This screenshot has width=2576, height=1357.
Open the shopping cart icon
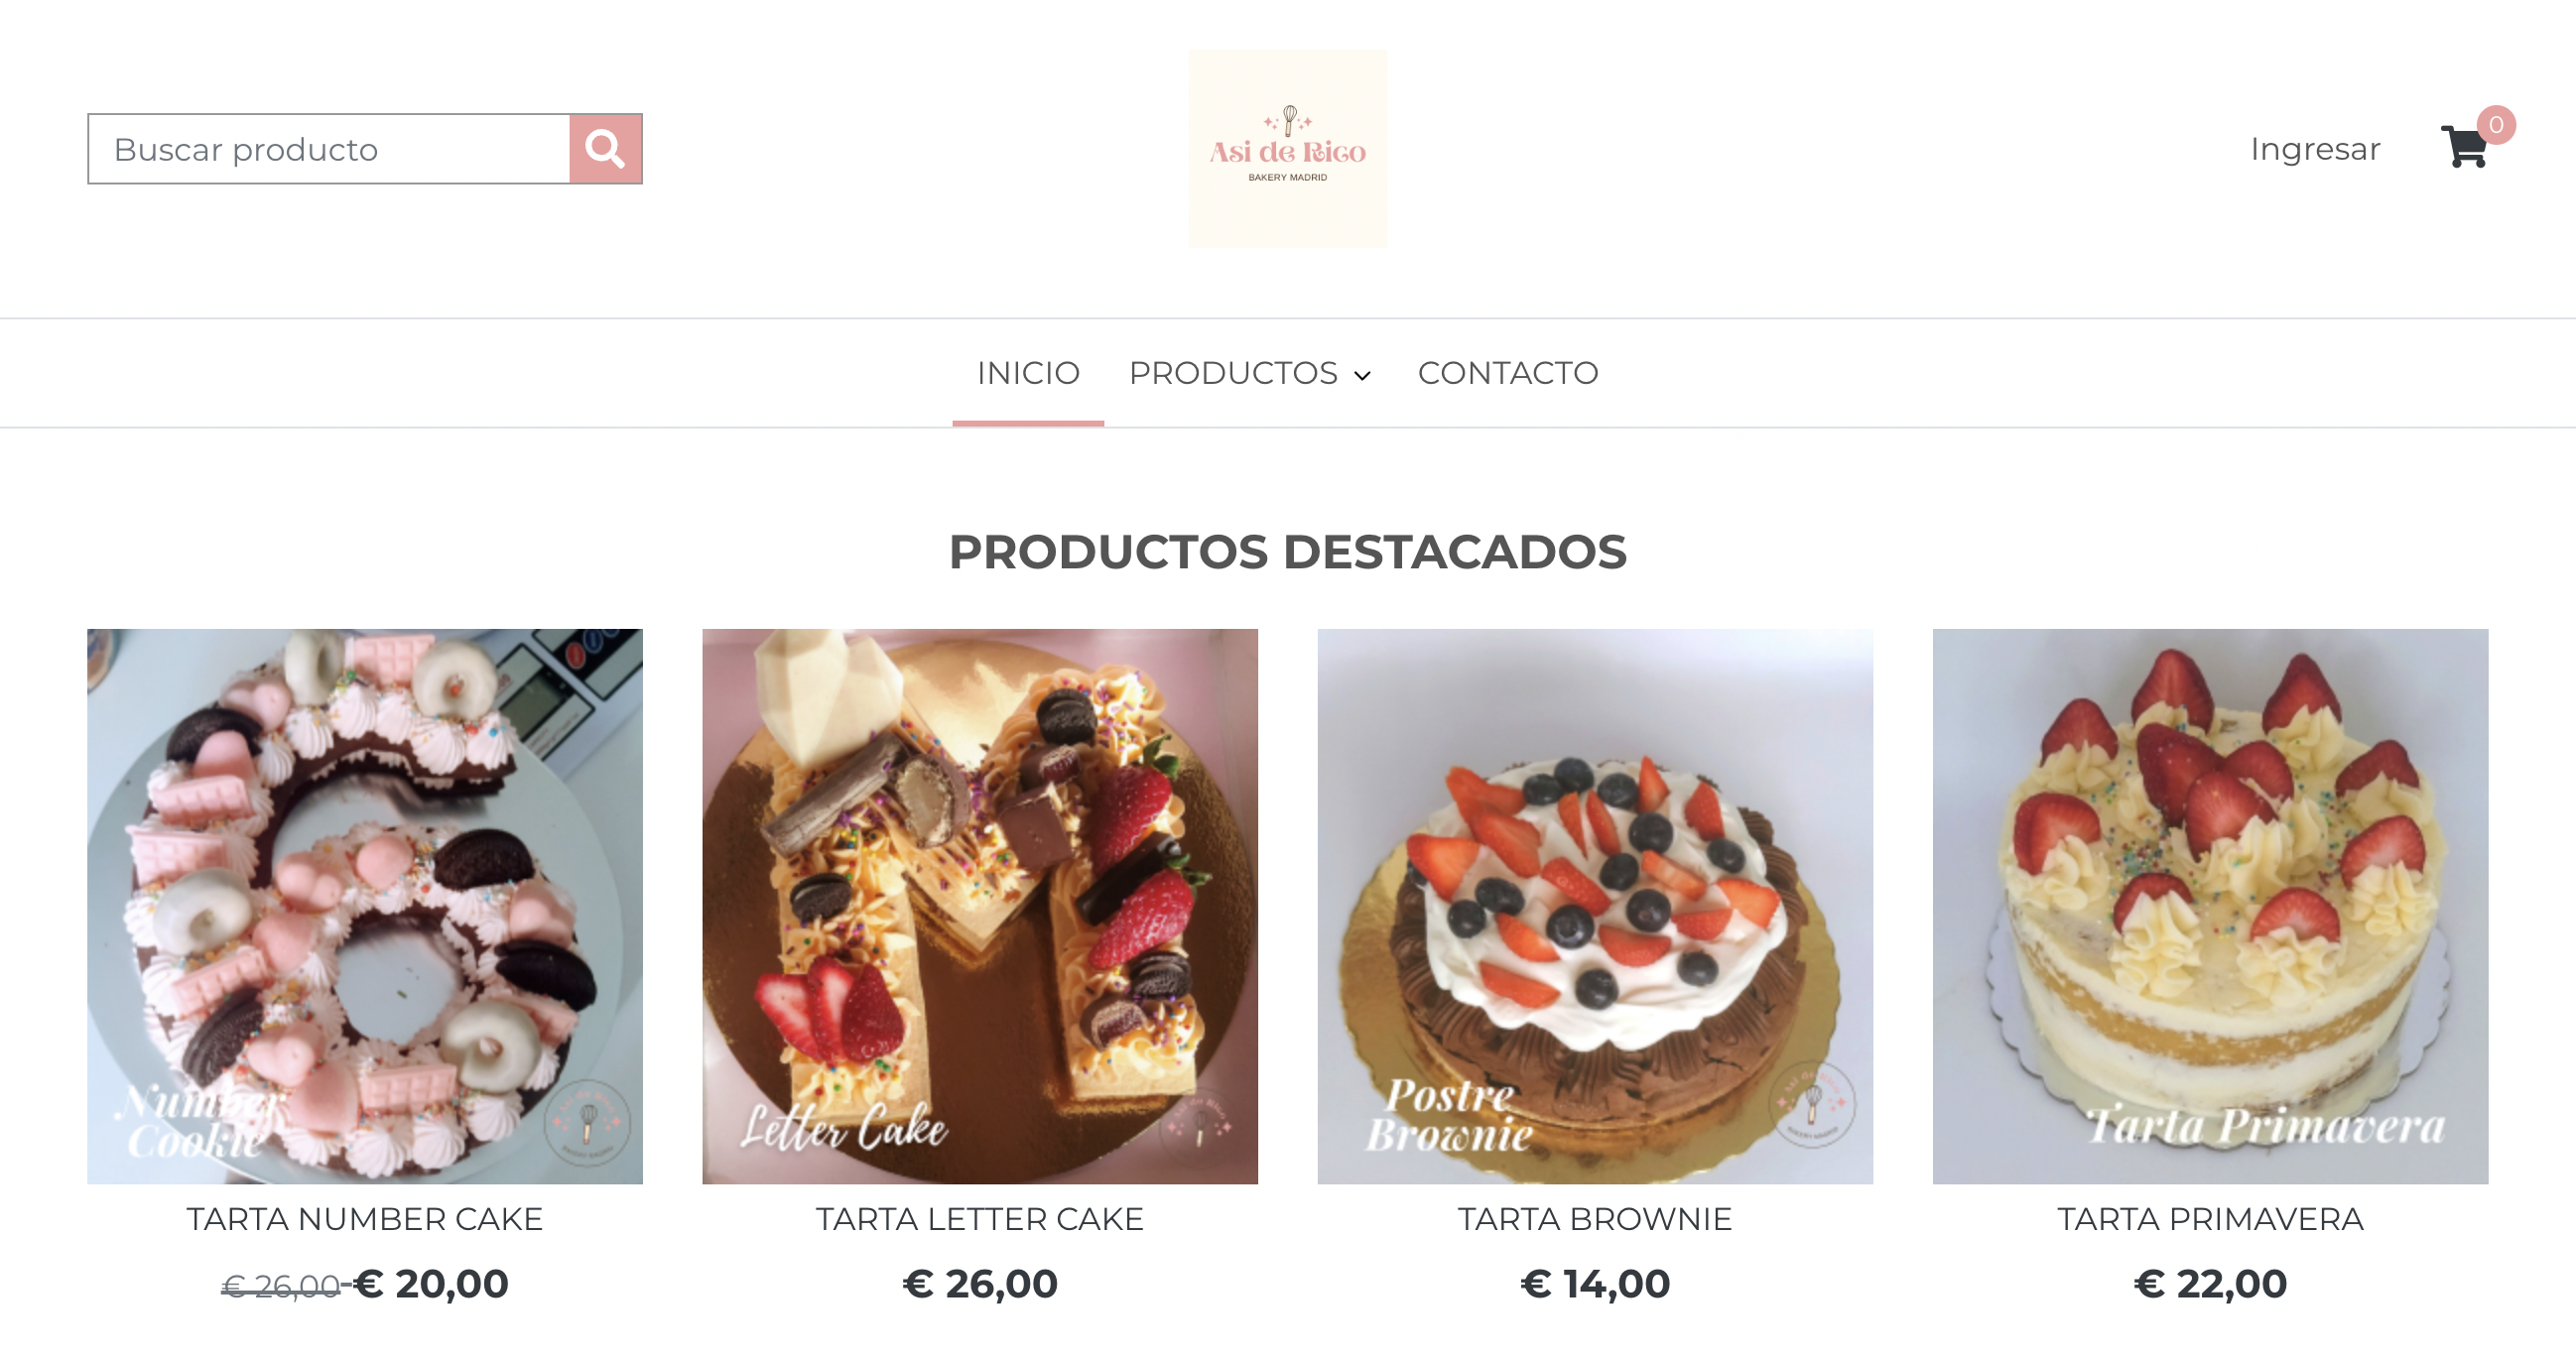(x=2464, y=148)
